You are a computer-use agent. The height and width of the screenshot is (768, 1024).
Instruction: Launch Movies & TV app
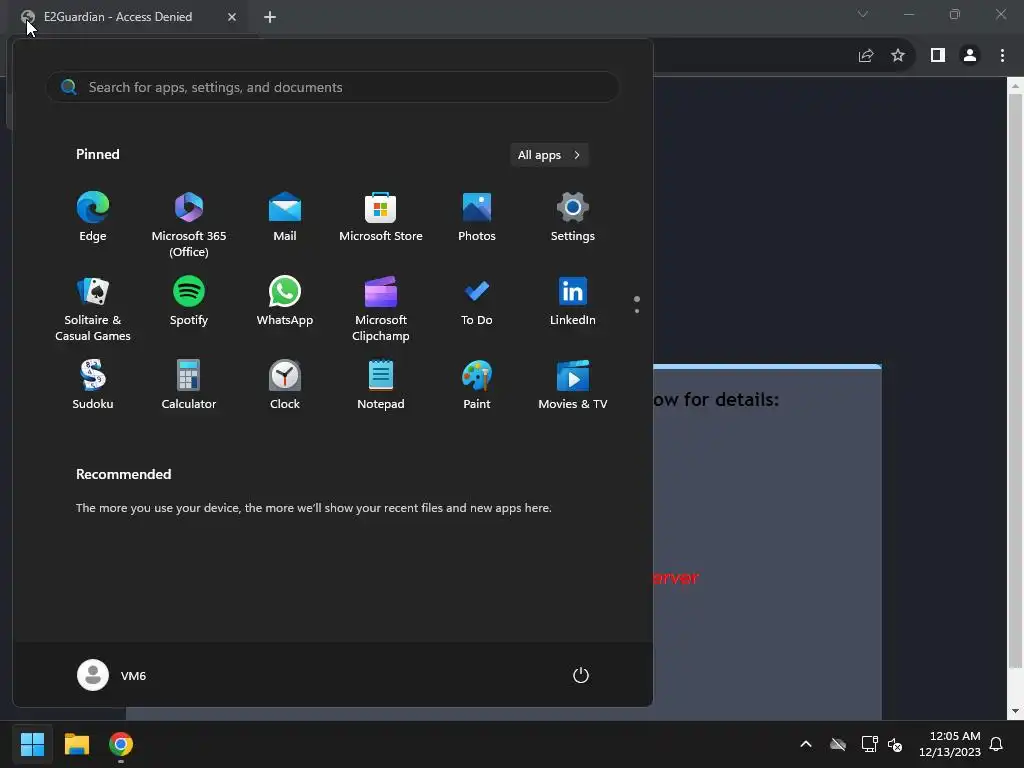573,385
